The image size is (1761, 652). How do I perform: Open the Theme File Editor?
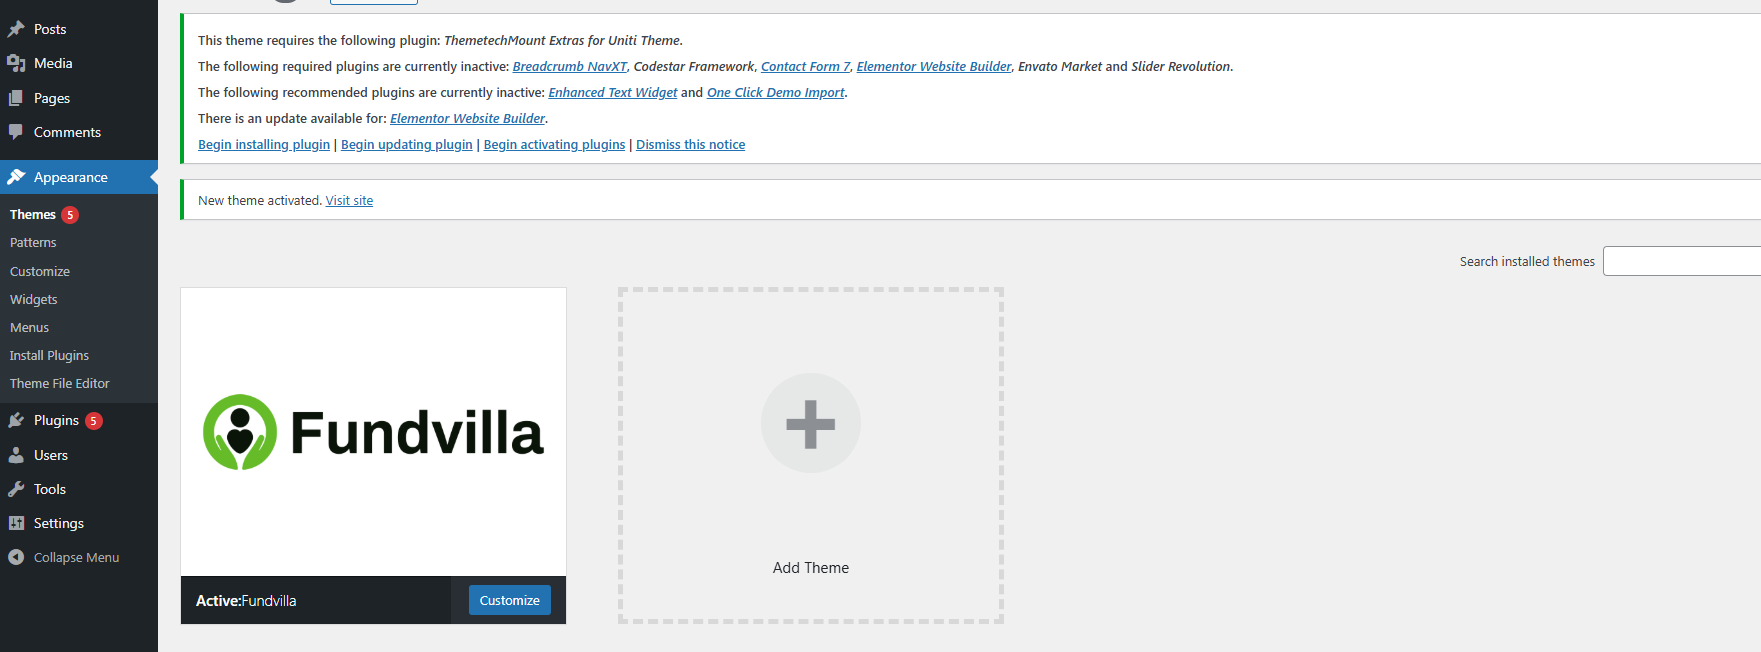coord(60,383)
